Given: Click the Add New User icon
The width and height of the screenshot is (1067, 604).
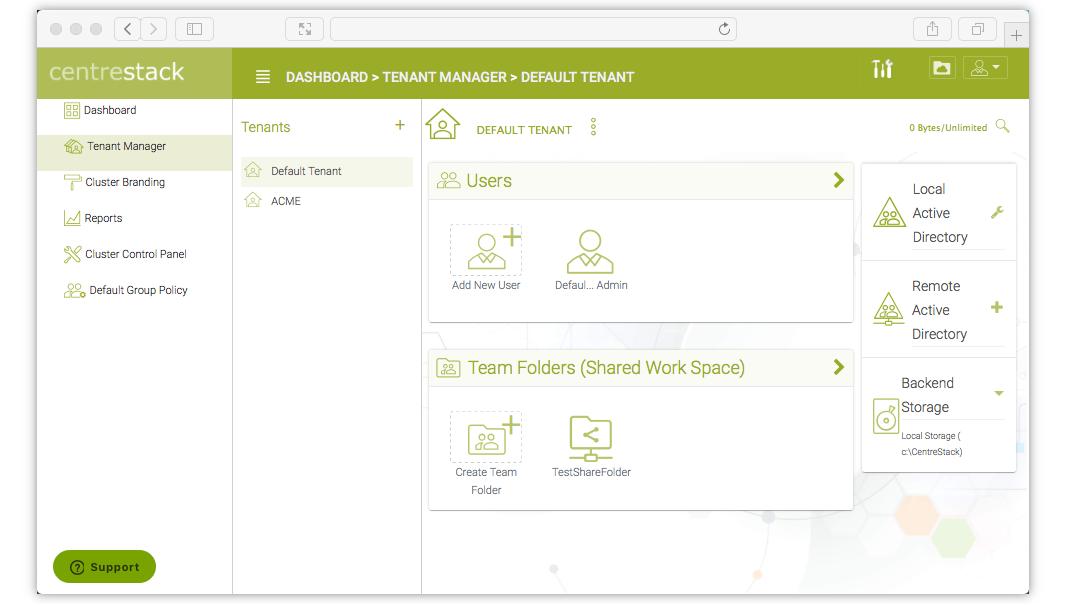Looking at the screenshot, I should 486,251.
